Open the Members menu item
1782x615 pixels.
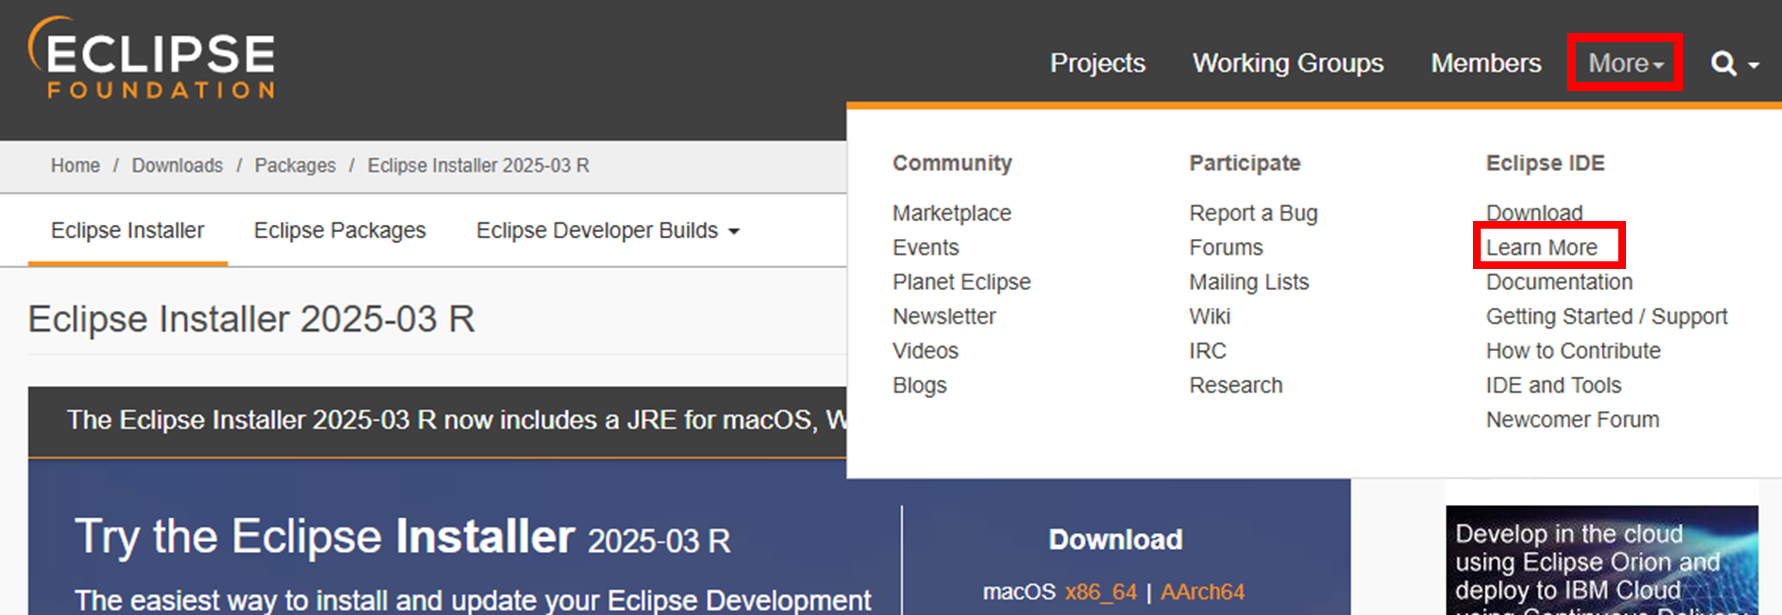(x=1486, y=63)
